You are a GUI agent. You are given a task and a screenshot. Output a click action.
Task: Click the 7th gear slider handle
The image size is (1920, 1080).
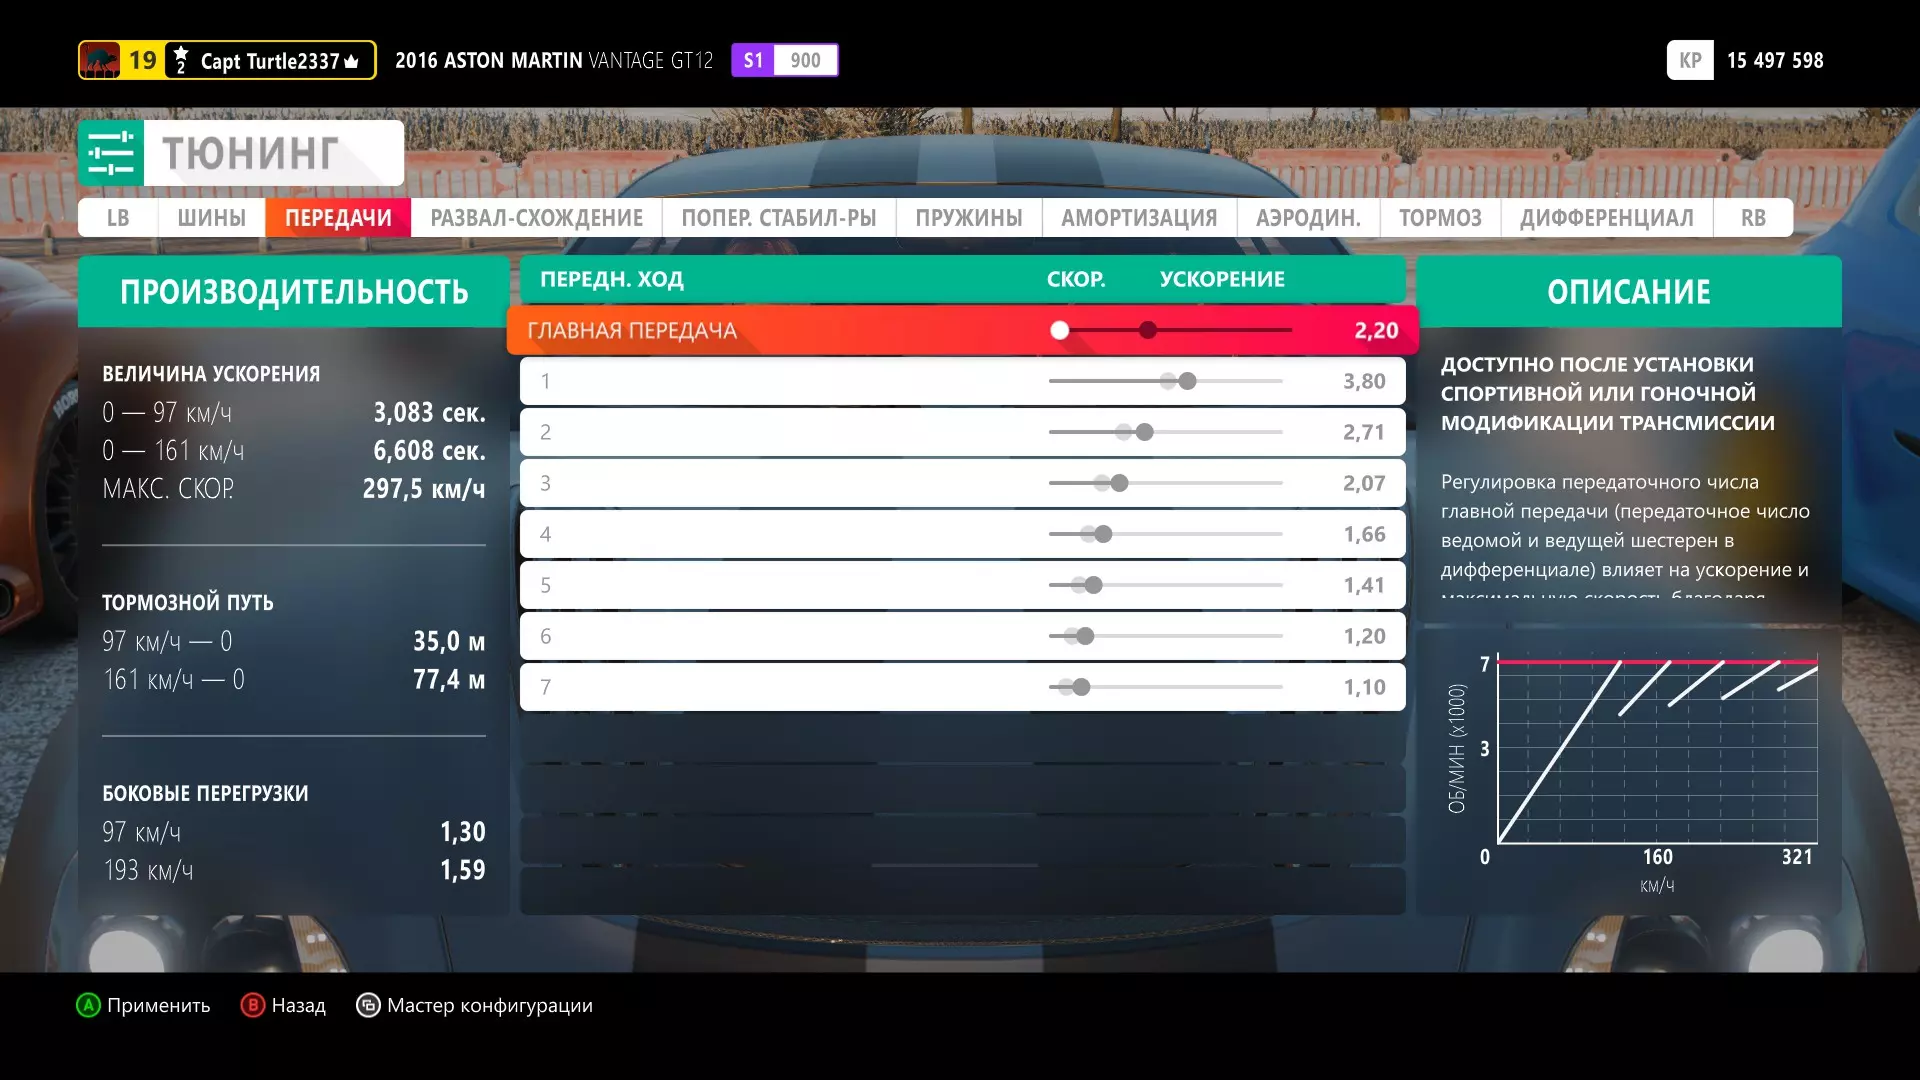pyautogui.click(x=1081, y=687)
